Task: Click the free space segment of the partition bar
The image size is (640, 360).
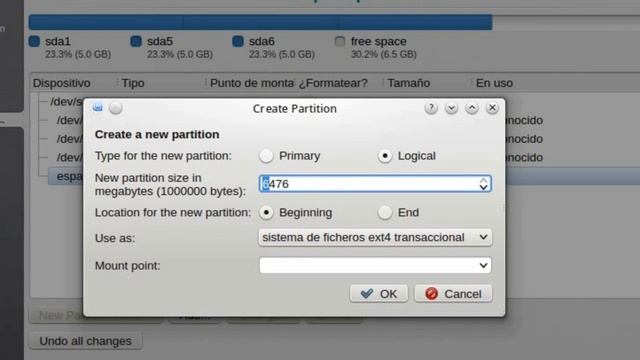Action: tap(566, 22)
